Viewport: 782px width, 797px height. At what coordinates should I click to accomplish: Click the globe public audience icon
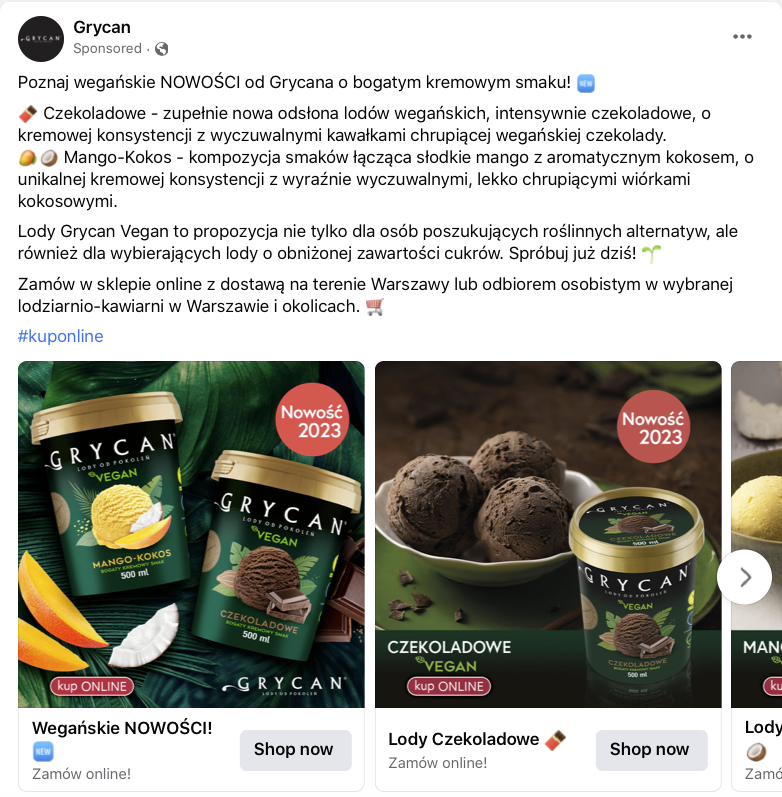pyautogui.click(x=162, y=49)
